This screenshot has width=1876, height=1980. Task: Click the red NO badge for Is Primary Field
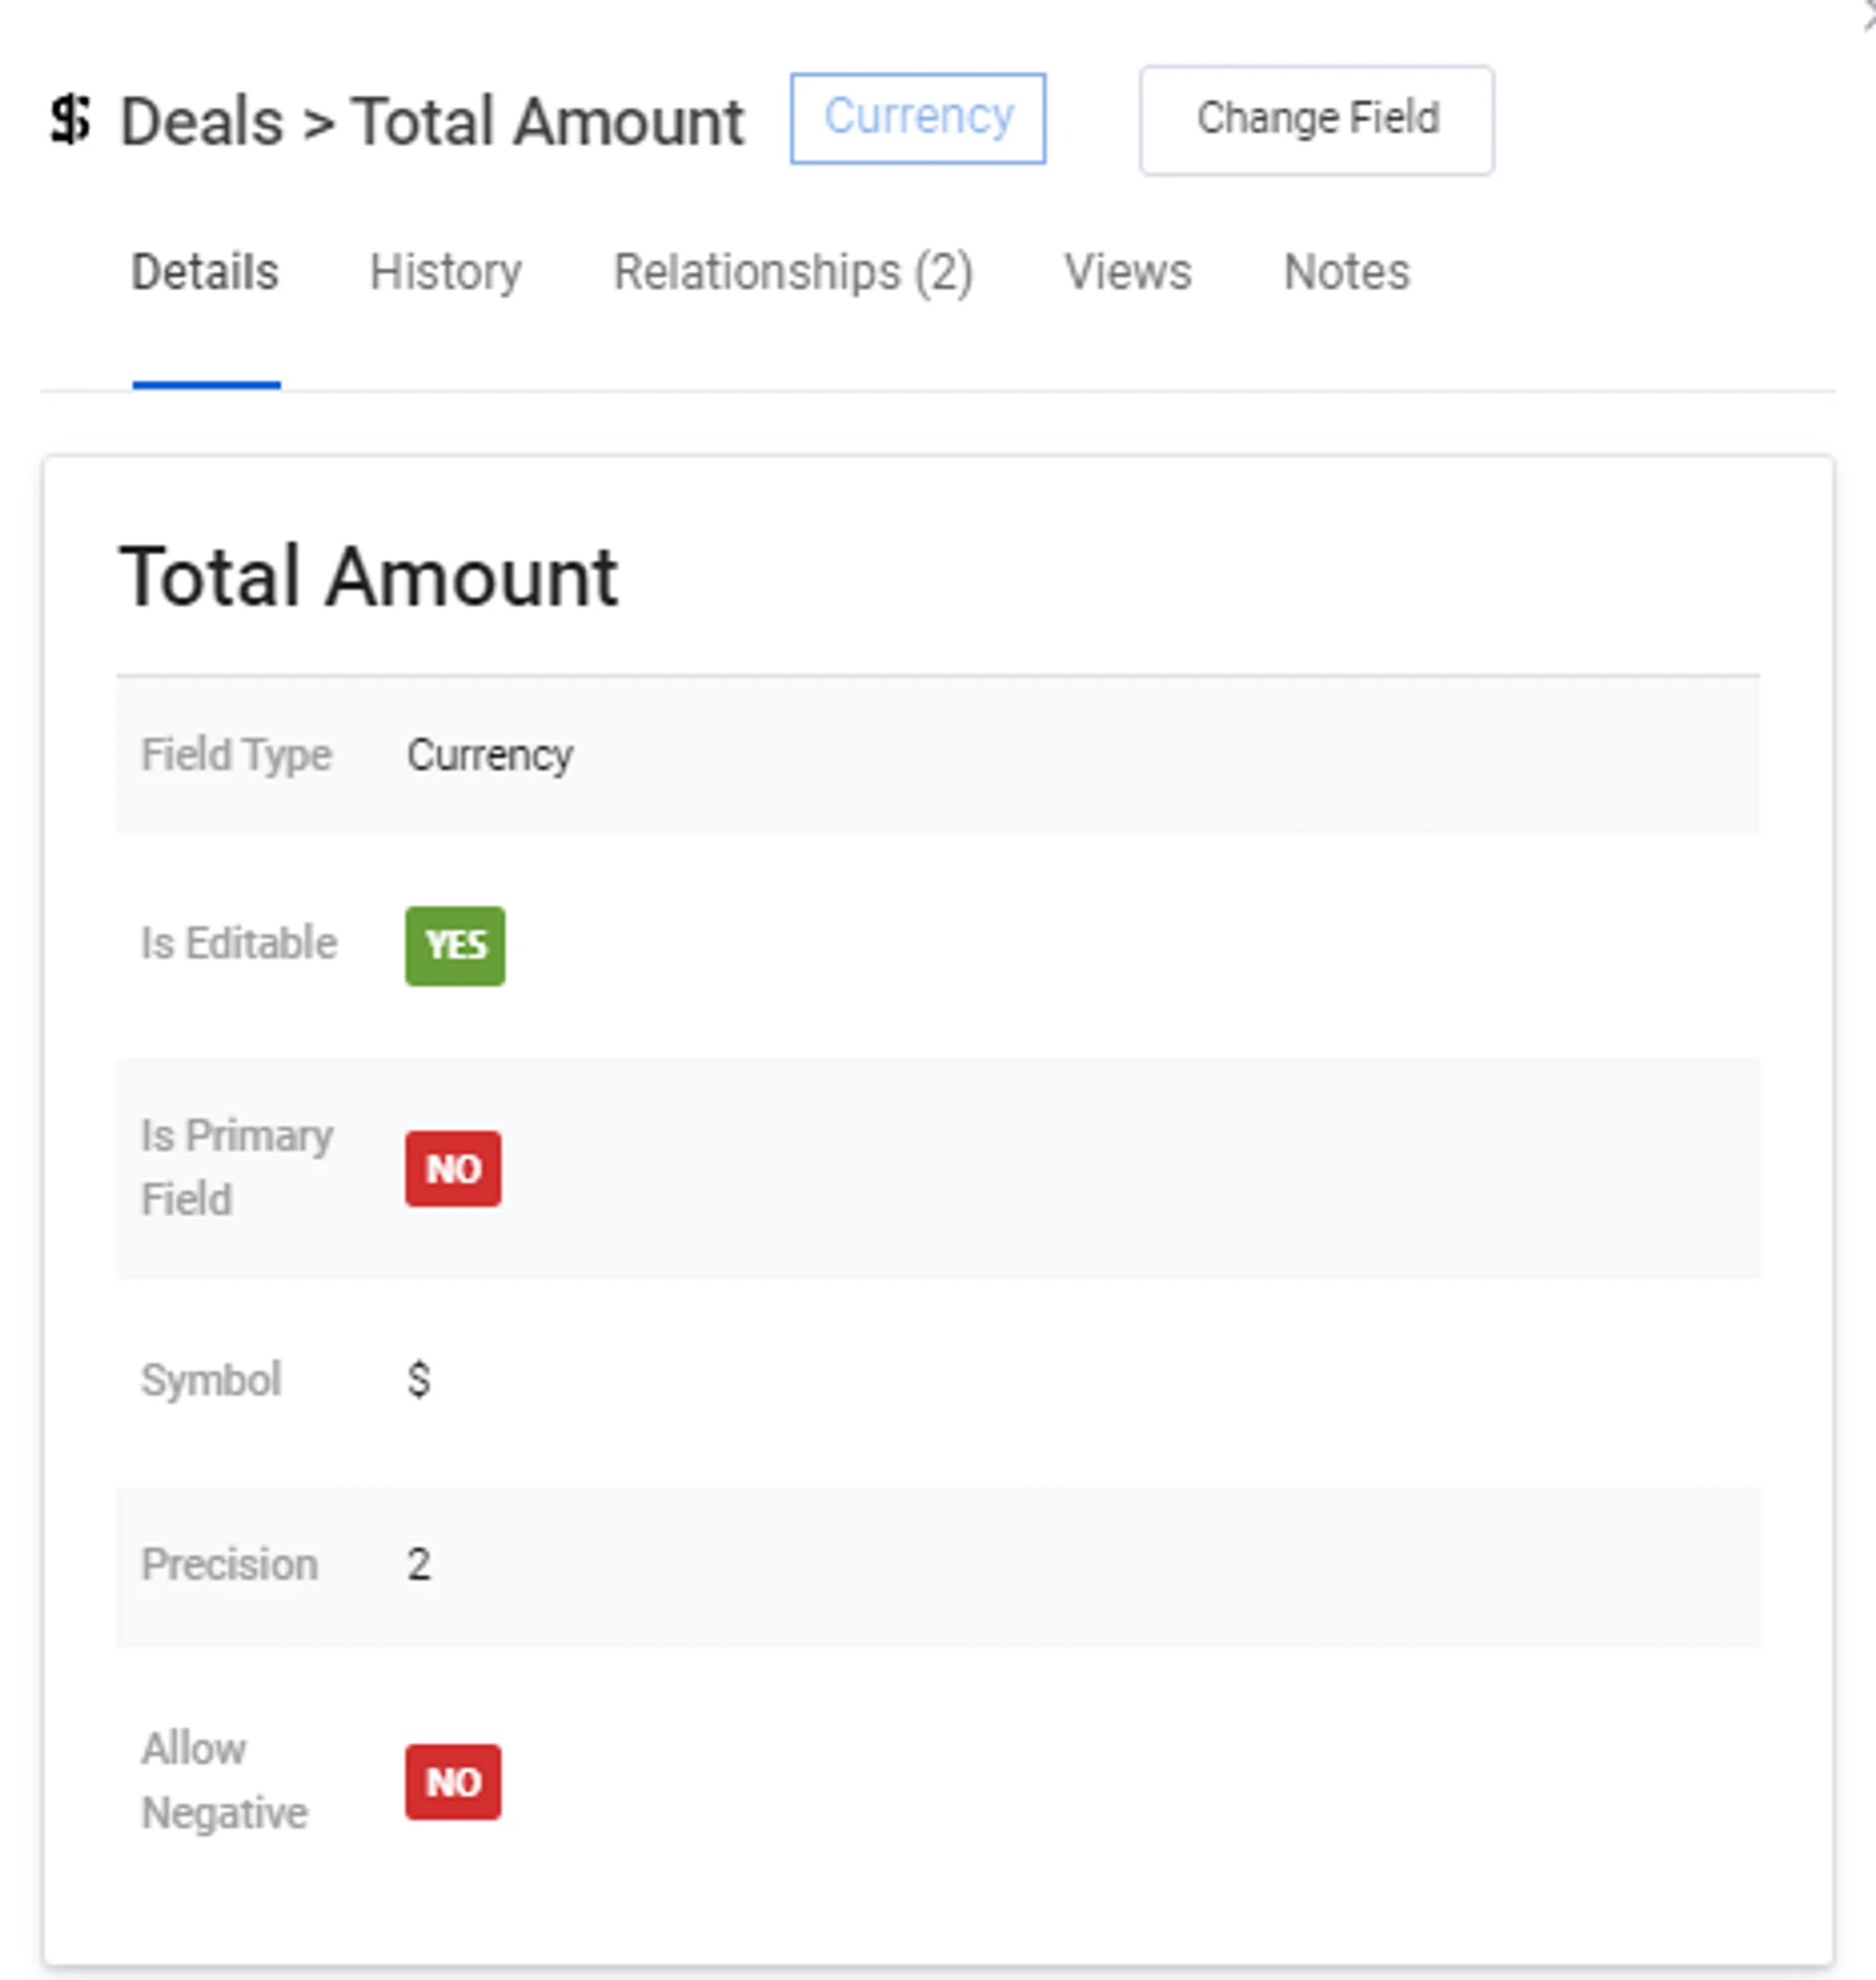(x=453, y=1168)
